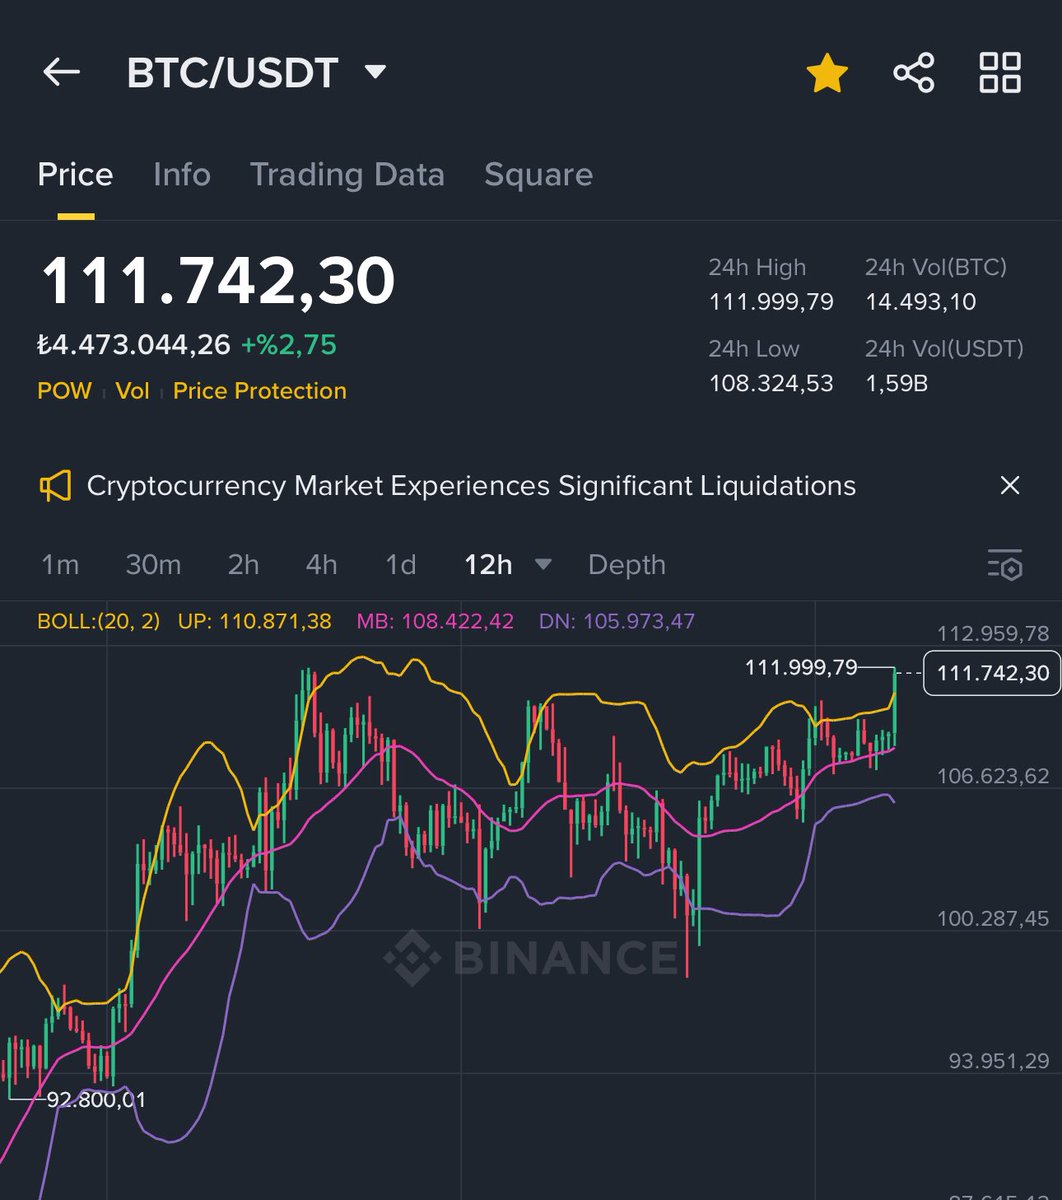This screenshot has height=1200, width=1062.
Task: Click the star to unfavorite BTC/USDT
Action: tap(827, 73)
